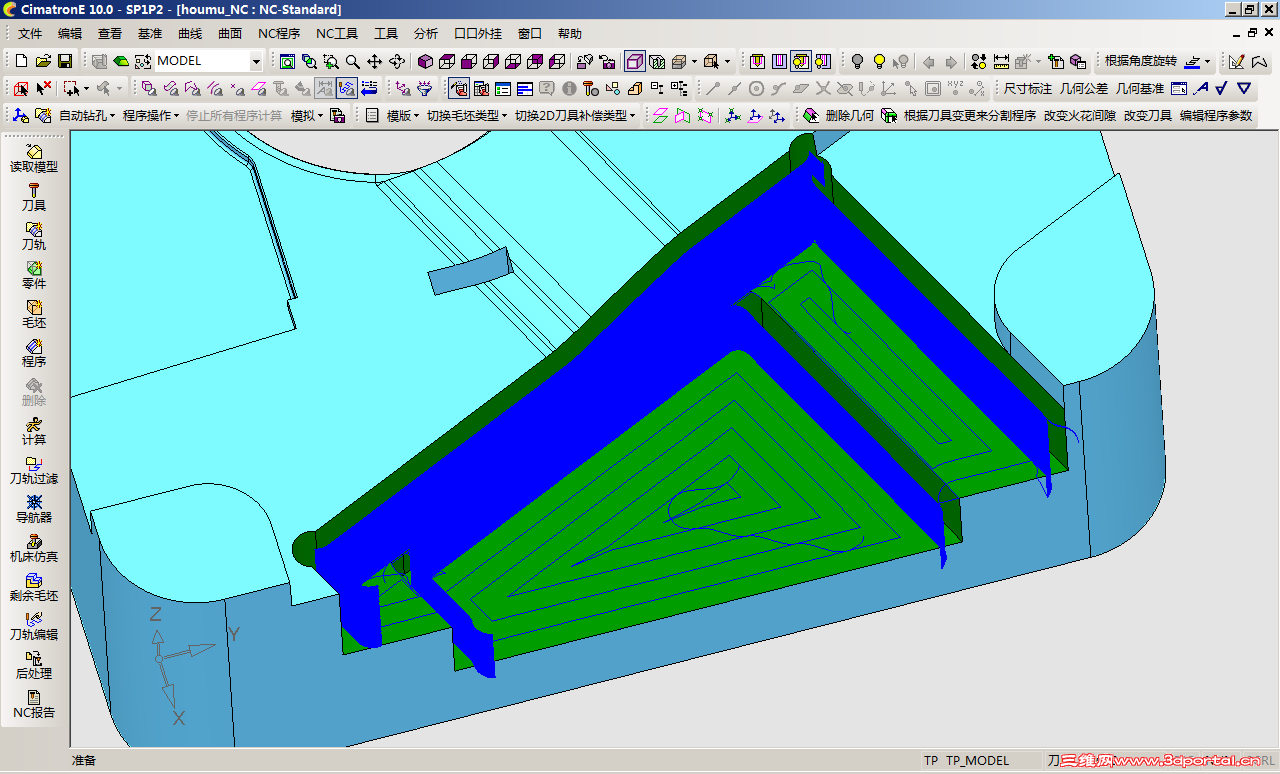
Task: Click the blue check mark icon
Action: (1222, 88)
